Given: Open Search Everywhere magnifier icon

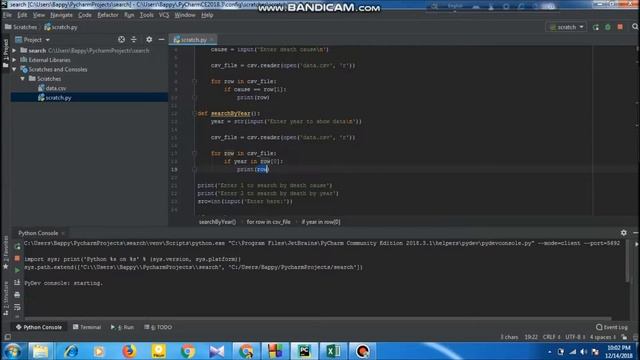Looking at the screenshot, I should pyautogui.click(x=635, y=27).
